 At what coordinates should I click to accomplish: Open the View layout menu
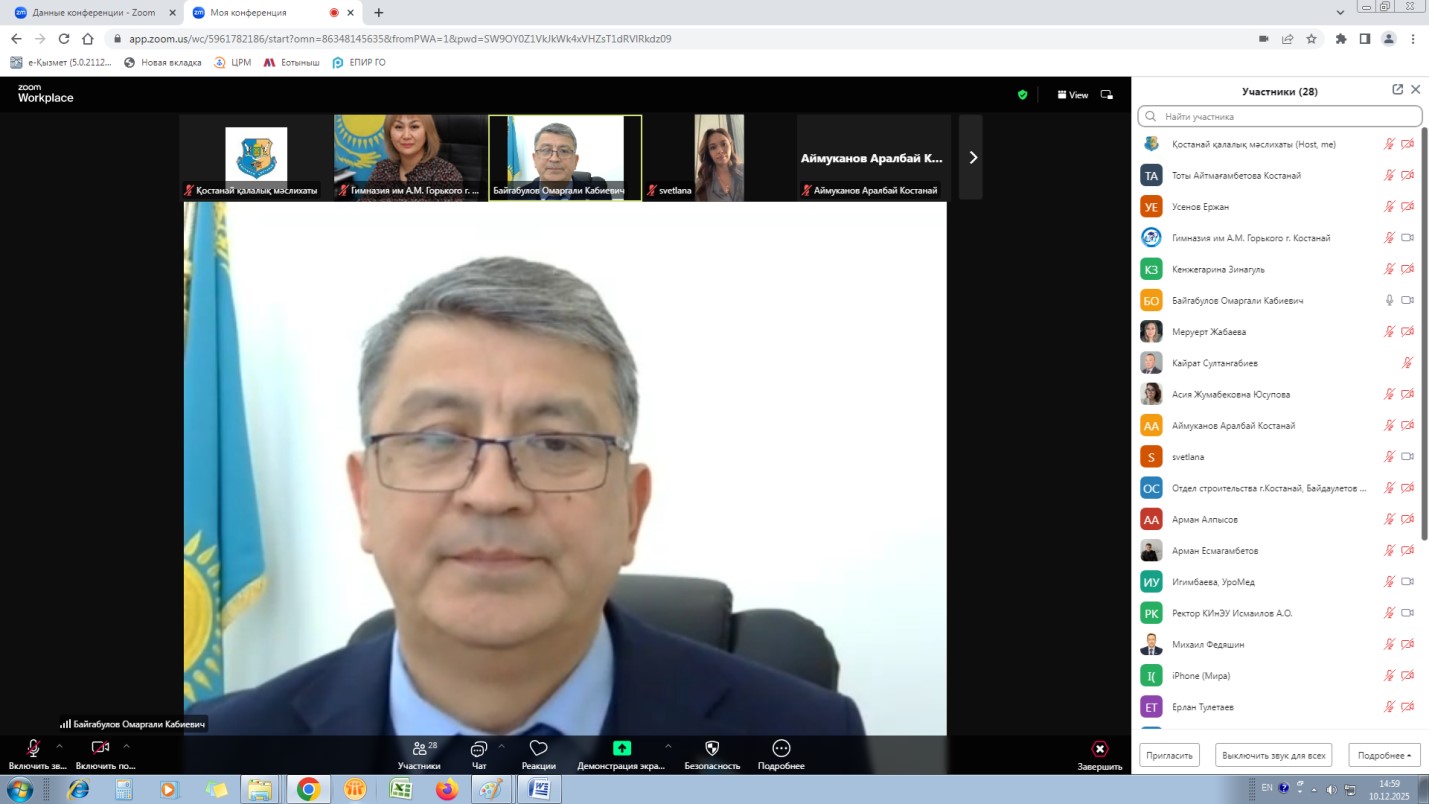click(1073, 95)
